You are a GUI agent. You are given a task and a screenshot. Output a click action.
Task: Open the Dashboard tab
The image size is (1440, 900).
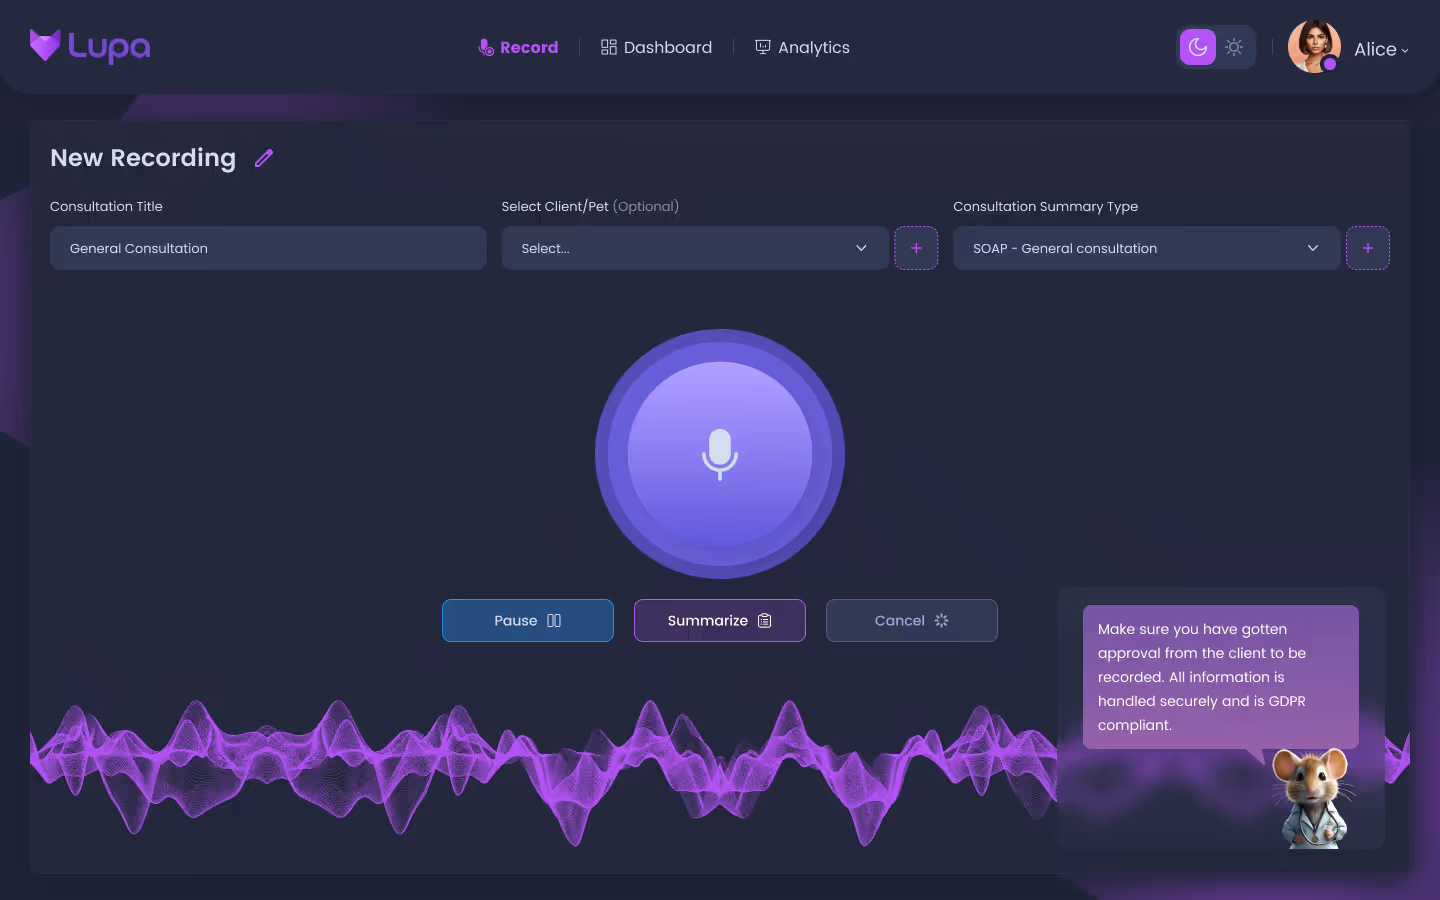click(x=656, y=47)
